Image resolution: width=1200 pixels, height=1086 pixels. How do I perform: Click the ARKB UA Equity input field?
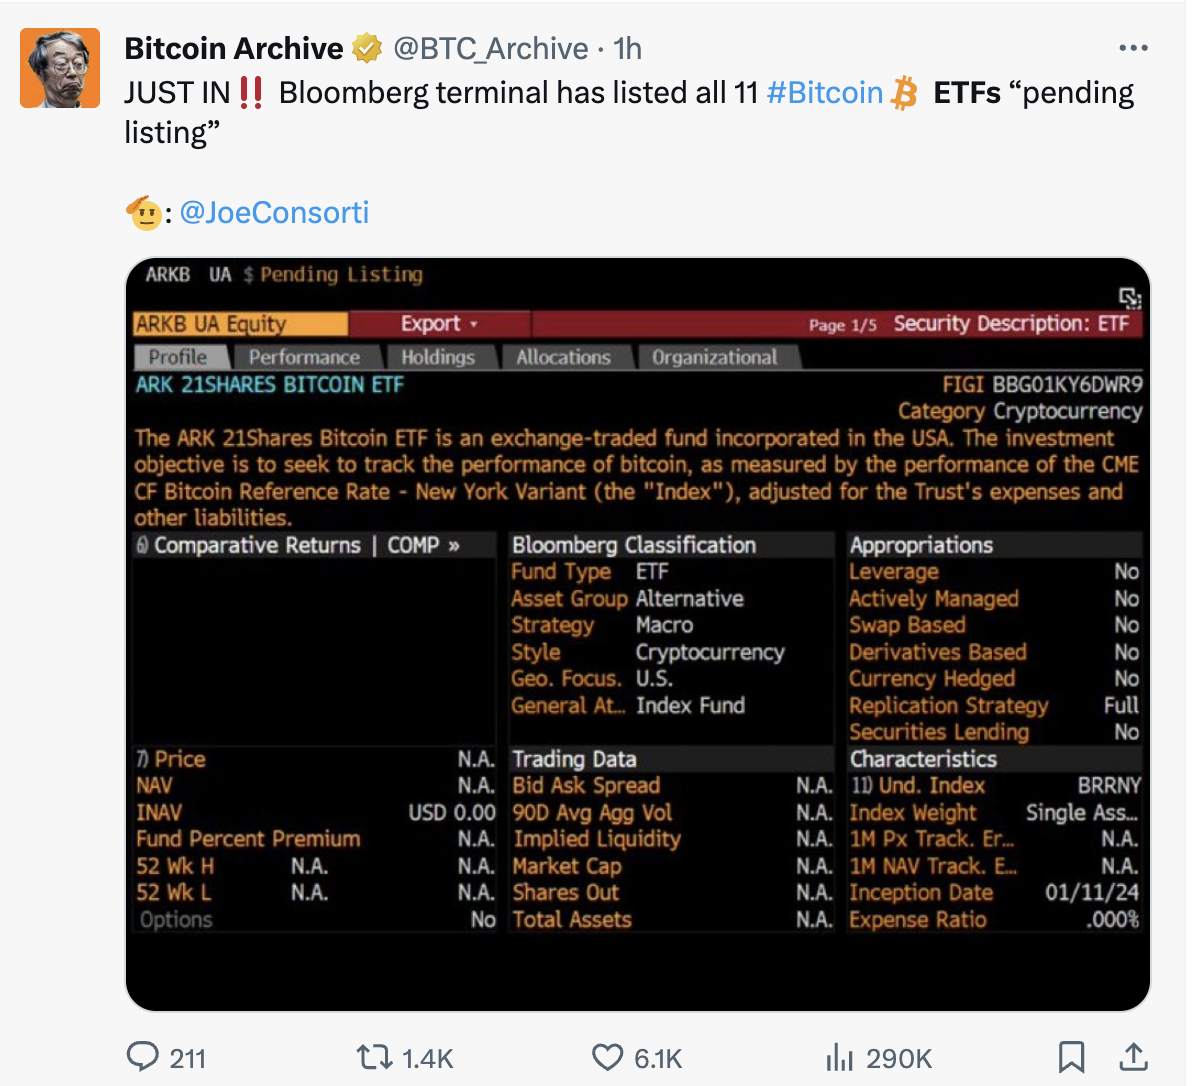click(240, 324)
